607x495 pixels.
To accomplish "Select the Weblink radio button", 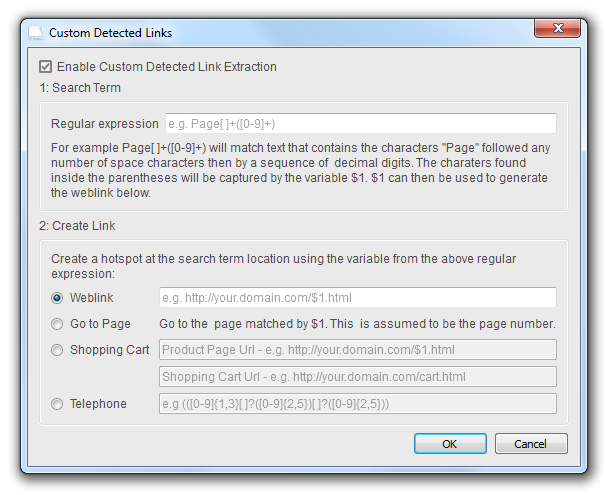I will click(x=57, y=298).
